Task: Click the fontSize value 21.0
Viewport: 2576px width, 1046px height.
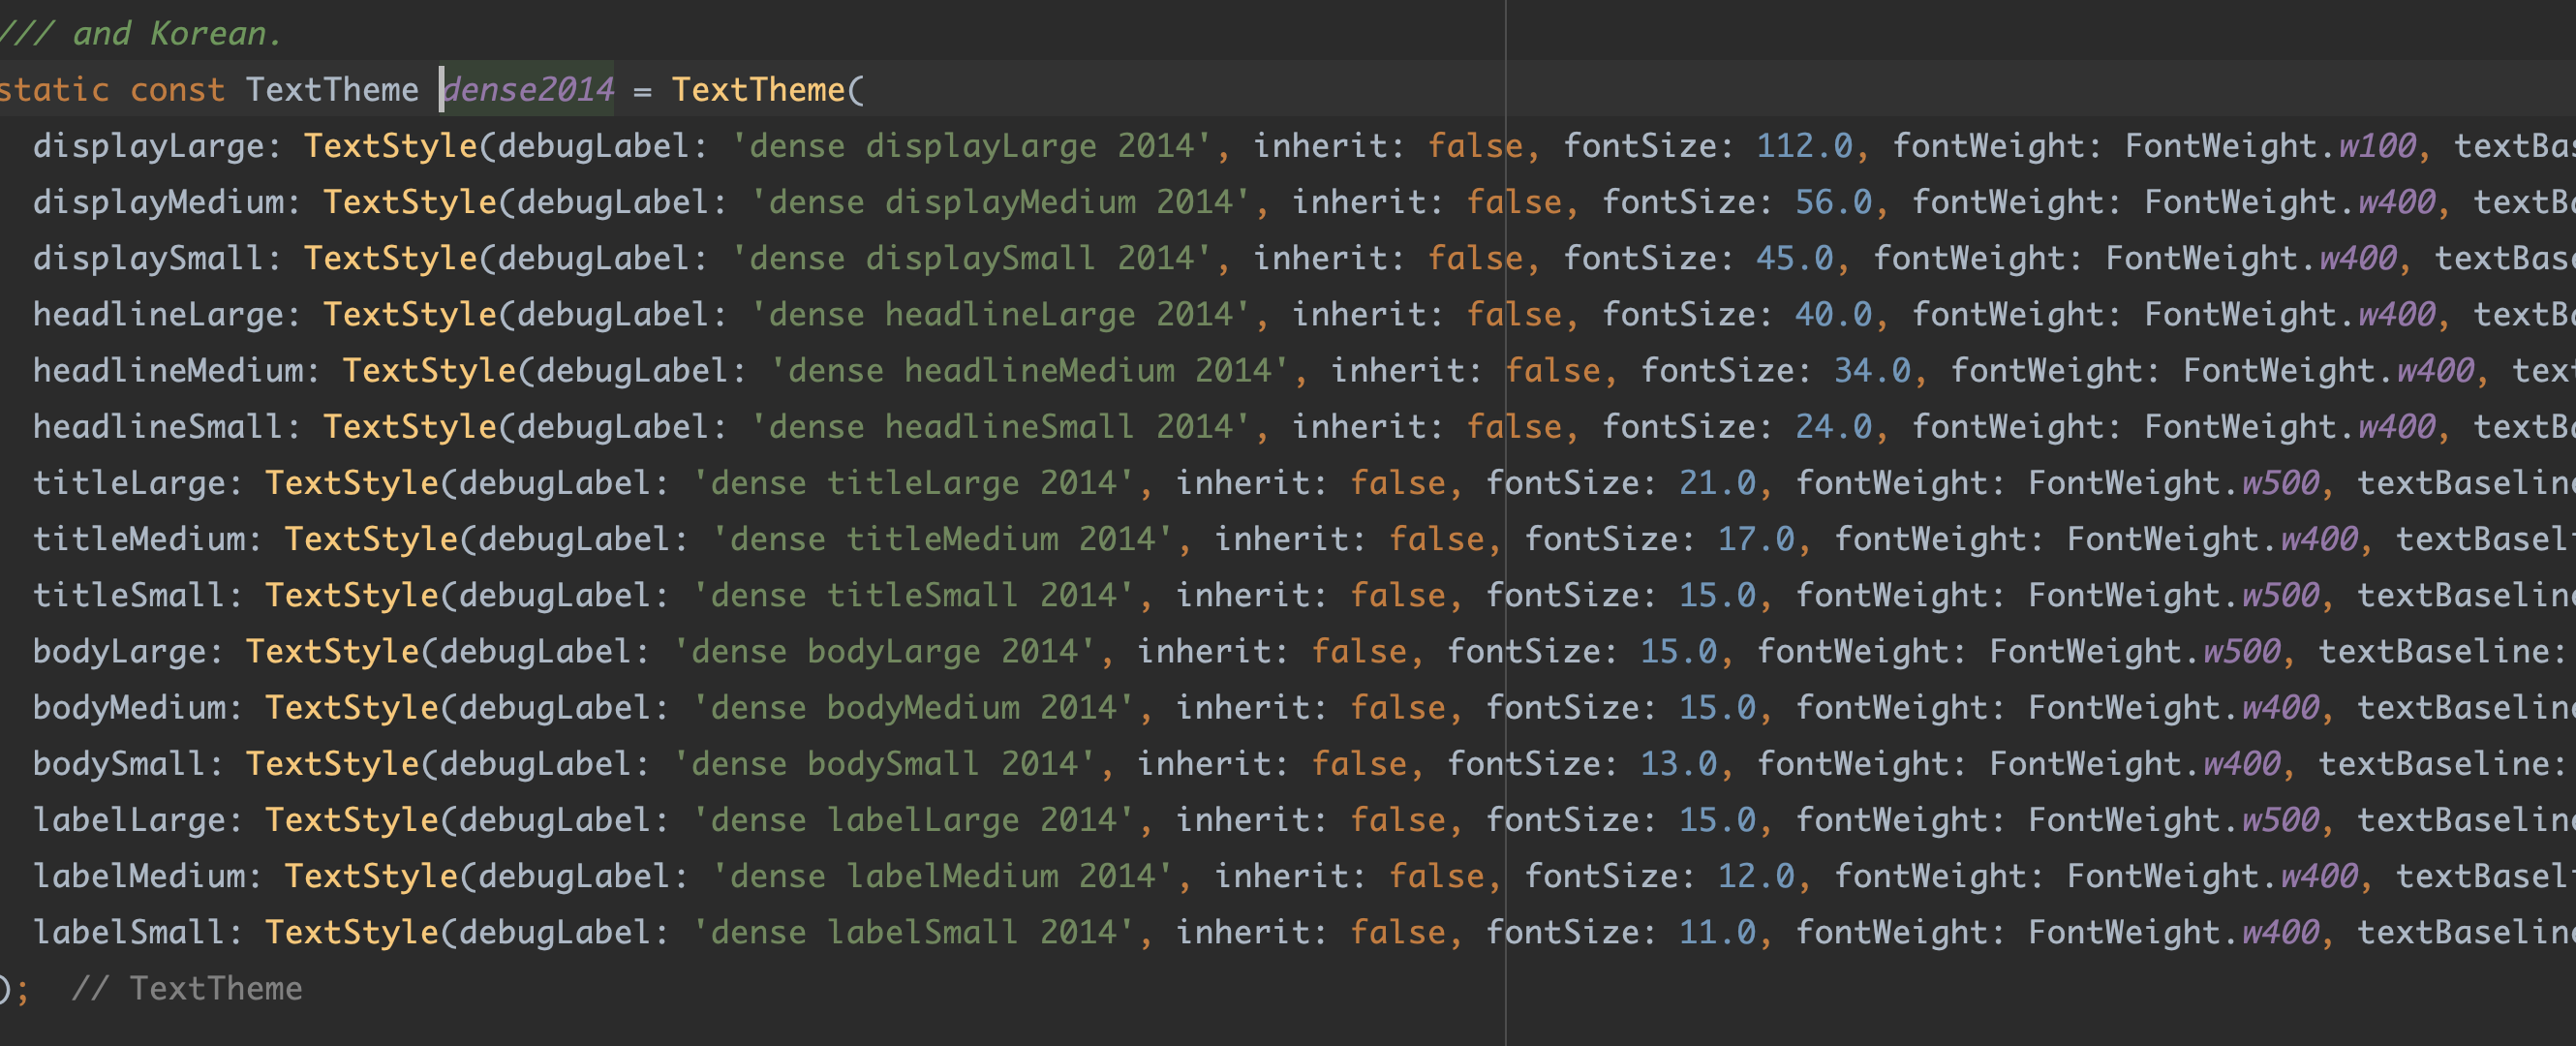Action: 1716,483
